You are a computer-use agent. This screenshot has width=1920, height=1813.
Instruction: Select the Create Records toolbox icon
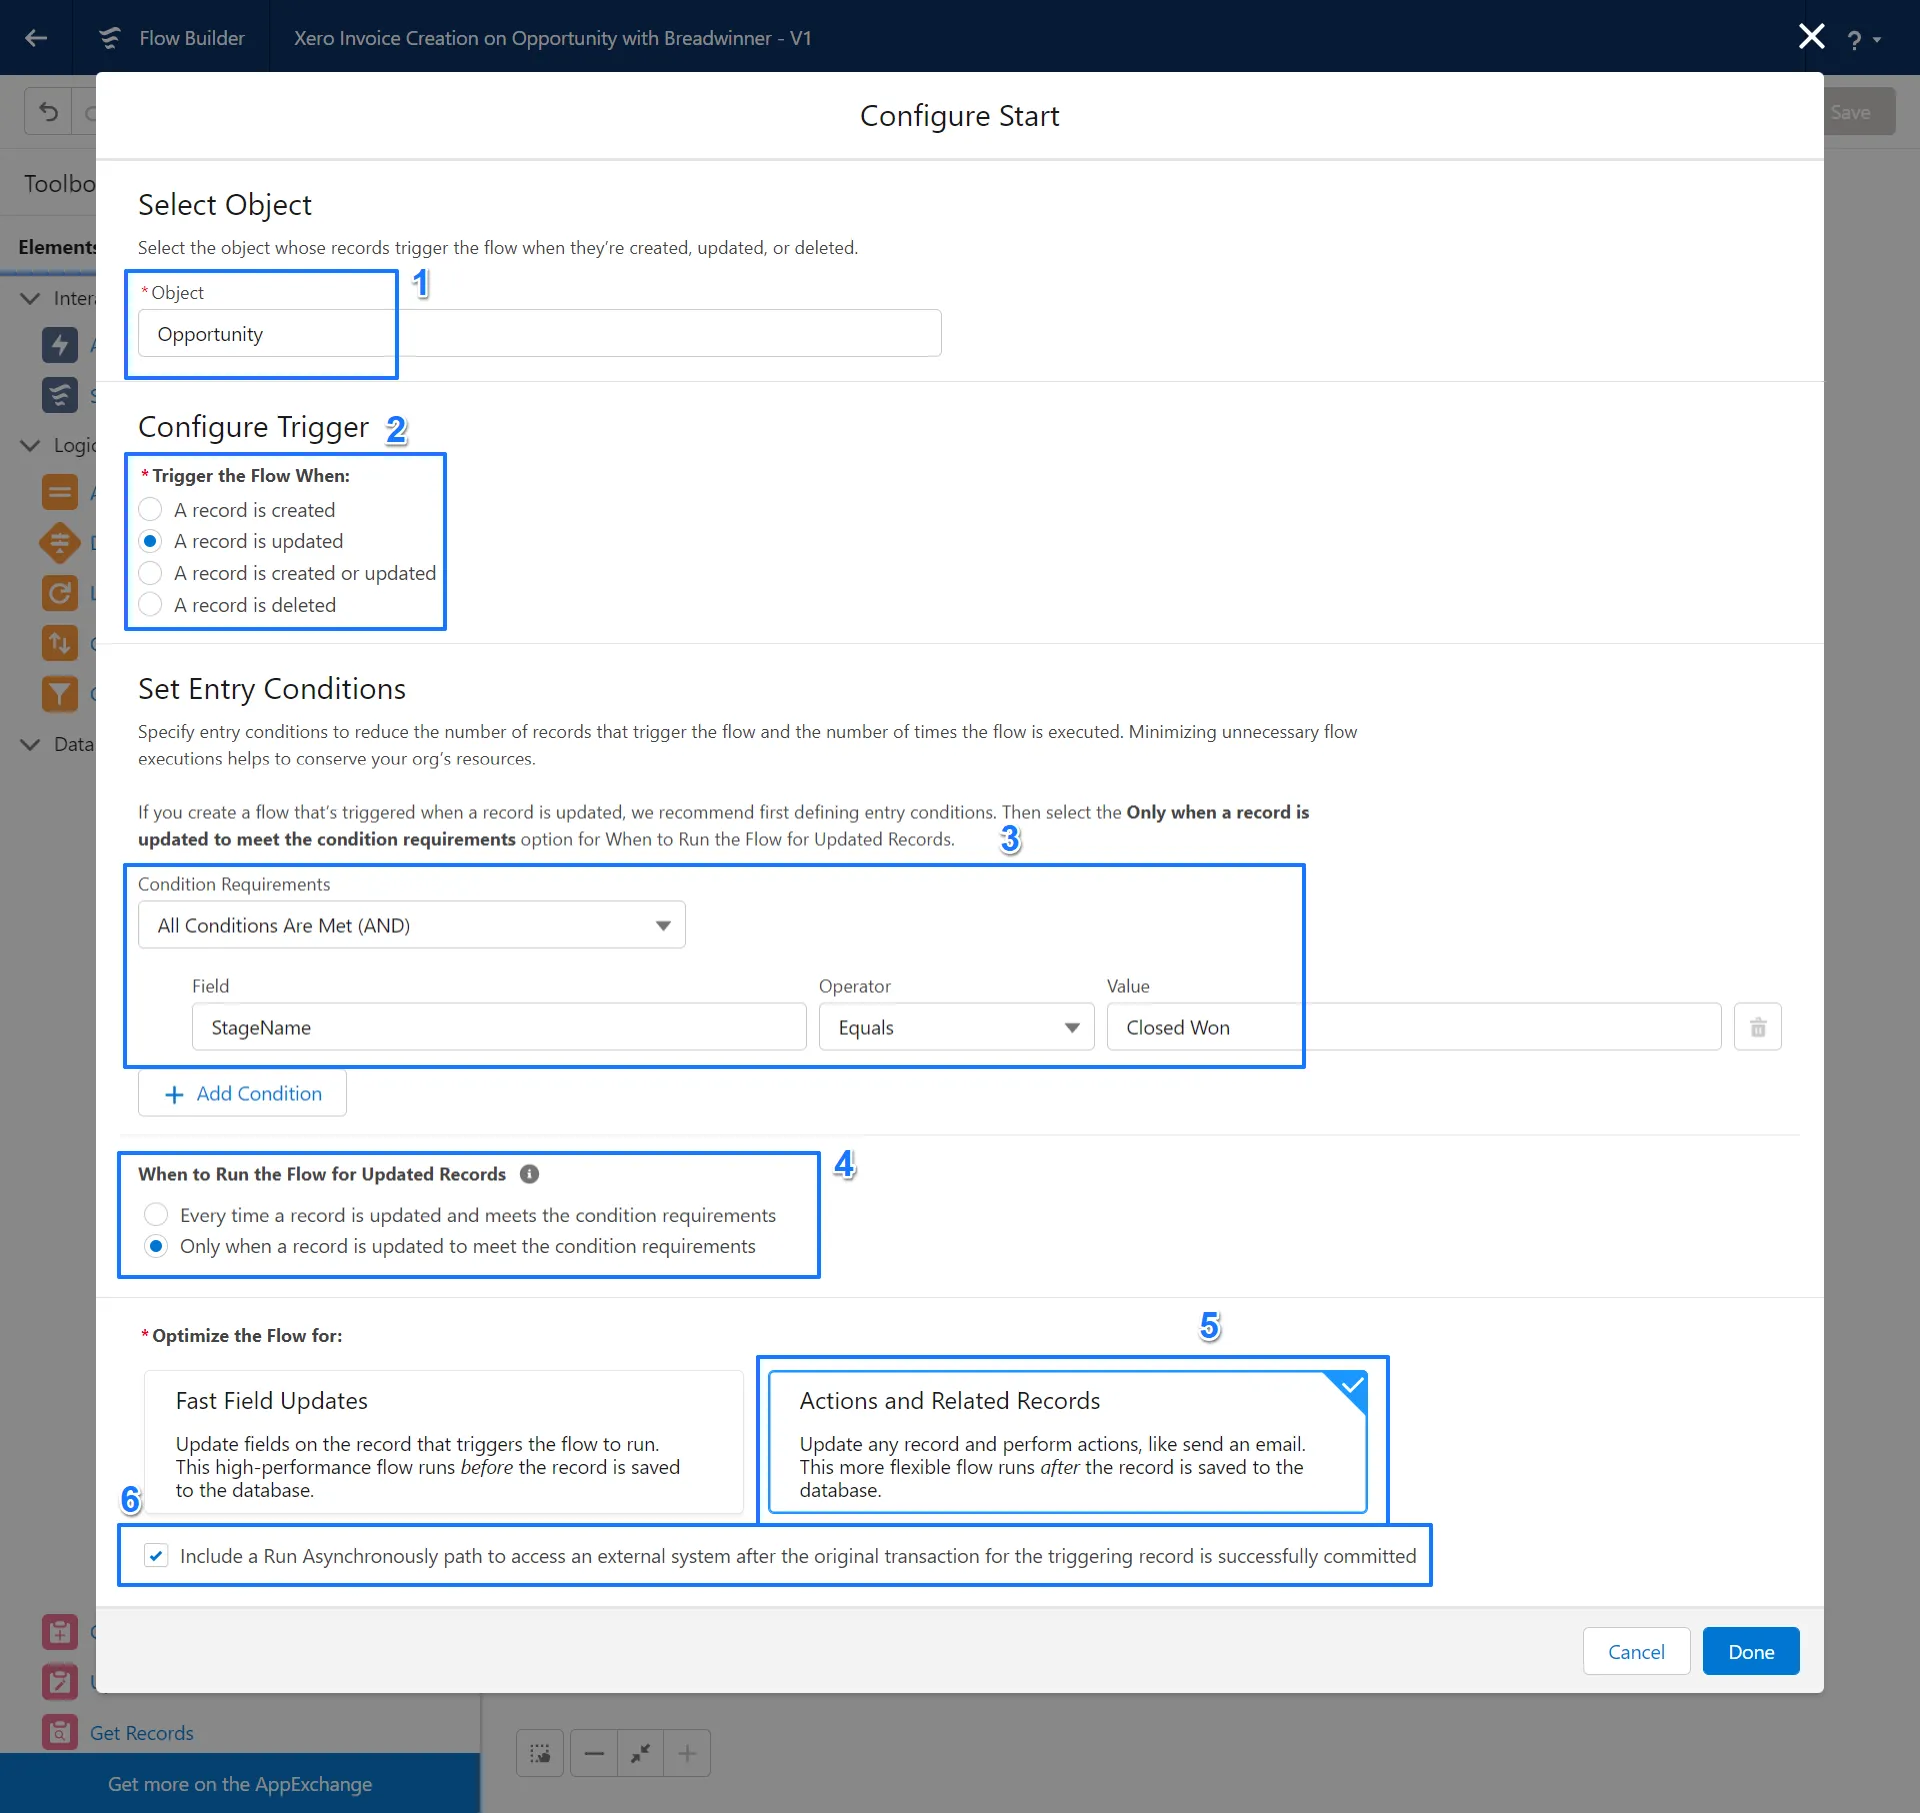click(60, 1632)
